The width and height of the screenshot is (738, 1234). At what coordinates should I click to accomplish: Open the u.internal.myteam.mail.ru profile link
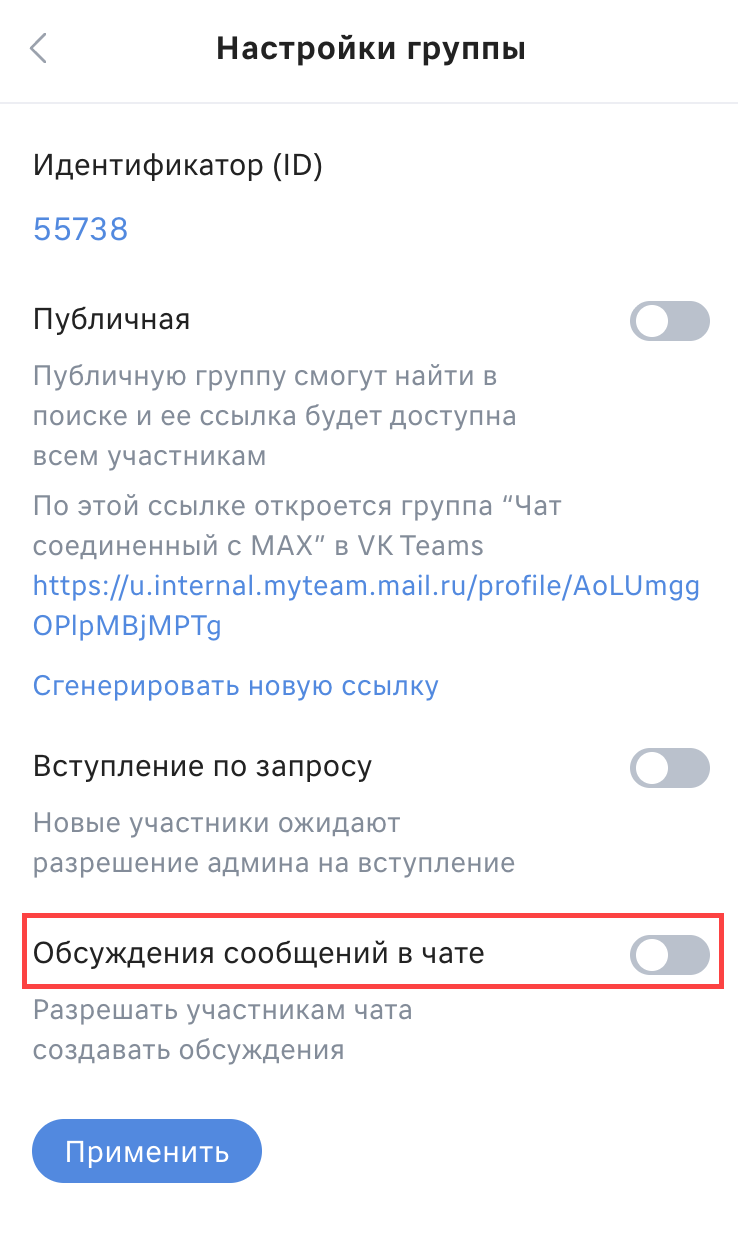[x=366, y=606]
